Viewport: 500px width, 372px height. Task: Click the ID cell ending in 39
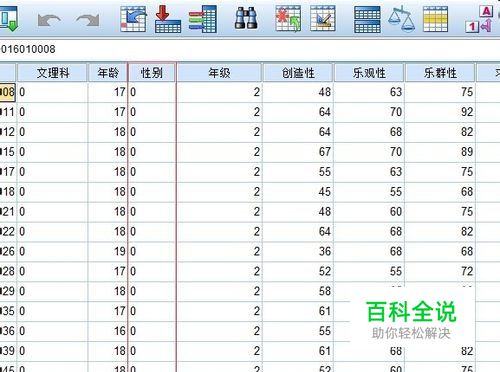8,351
